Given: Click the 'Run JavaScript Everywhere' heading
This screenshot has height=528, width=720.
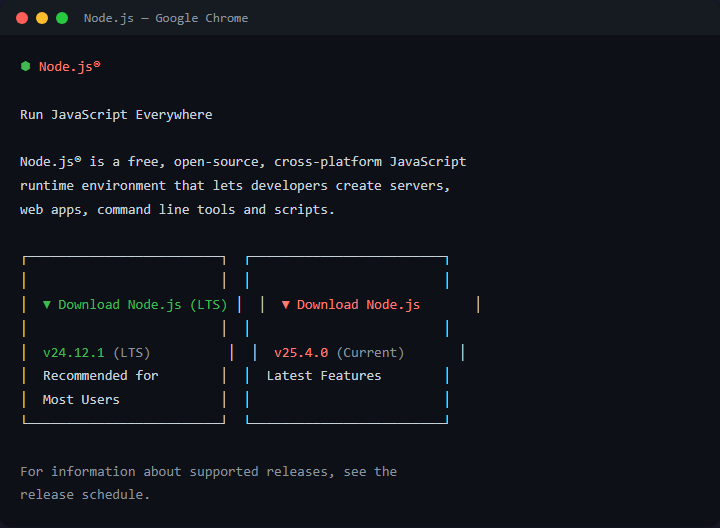Looking at the screenshot, I should click(116, 115).
